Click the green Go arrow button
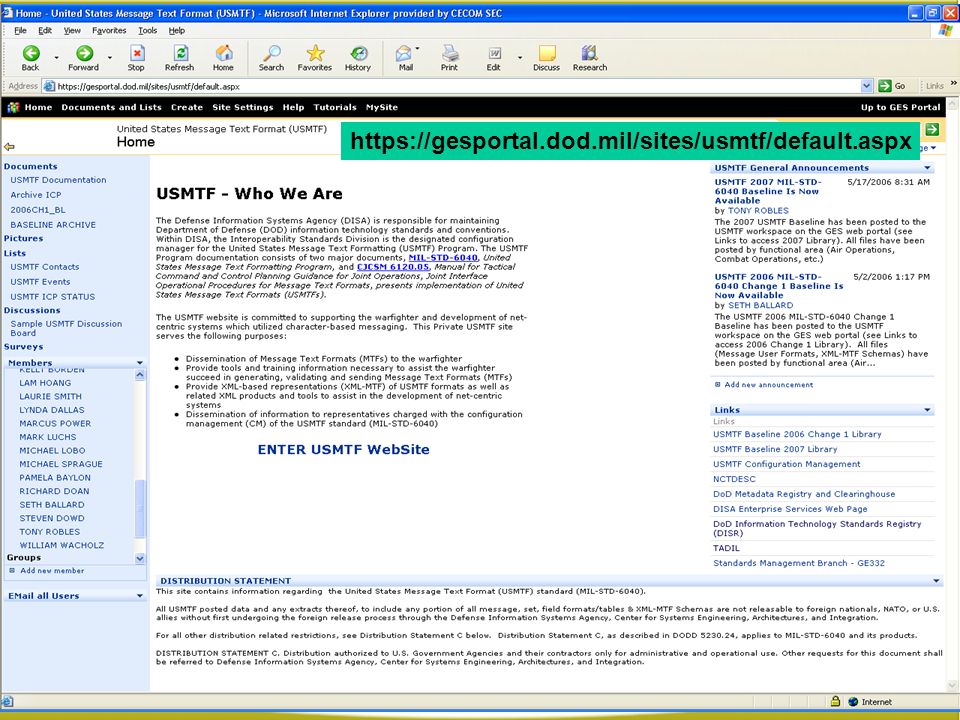 [885, 86]
